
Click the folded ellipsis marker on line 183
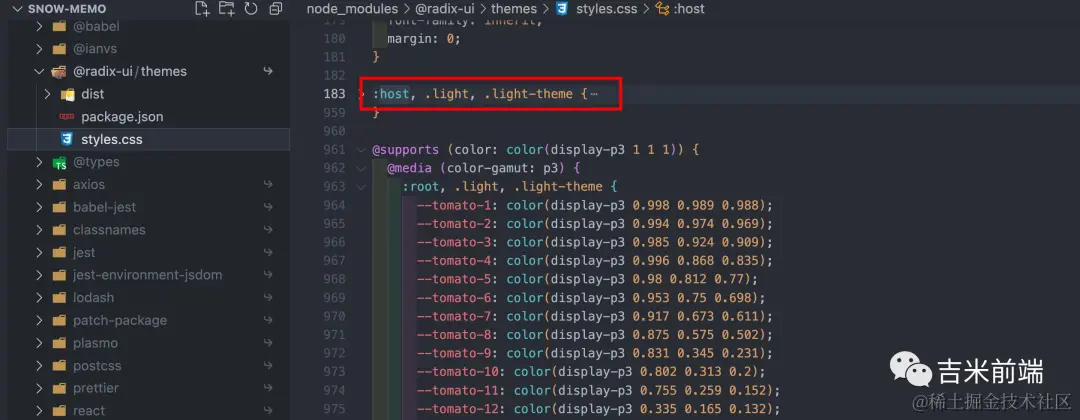594,94
